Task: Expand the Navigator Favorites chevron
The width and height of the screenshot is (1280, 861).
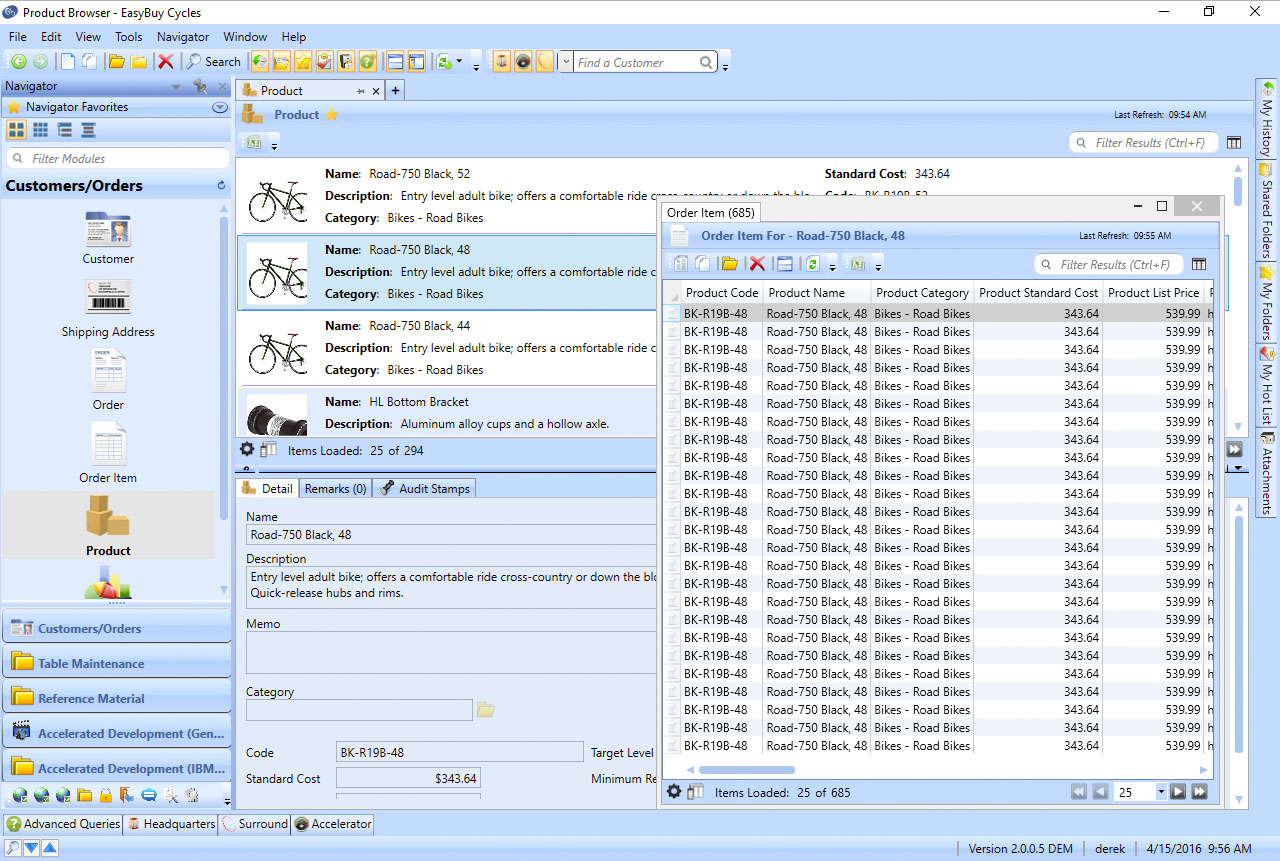Action: point(220,107)
